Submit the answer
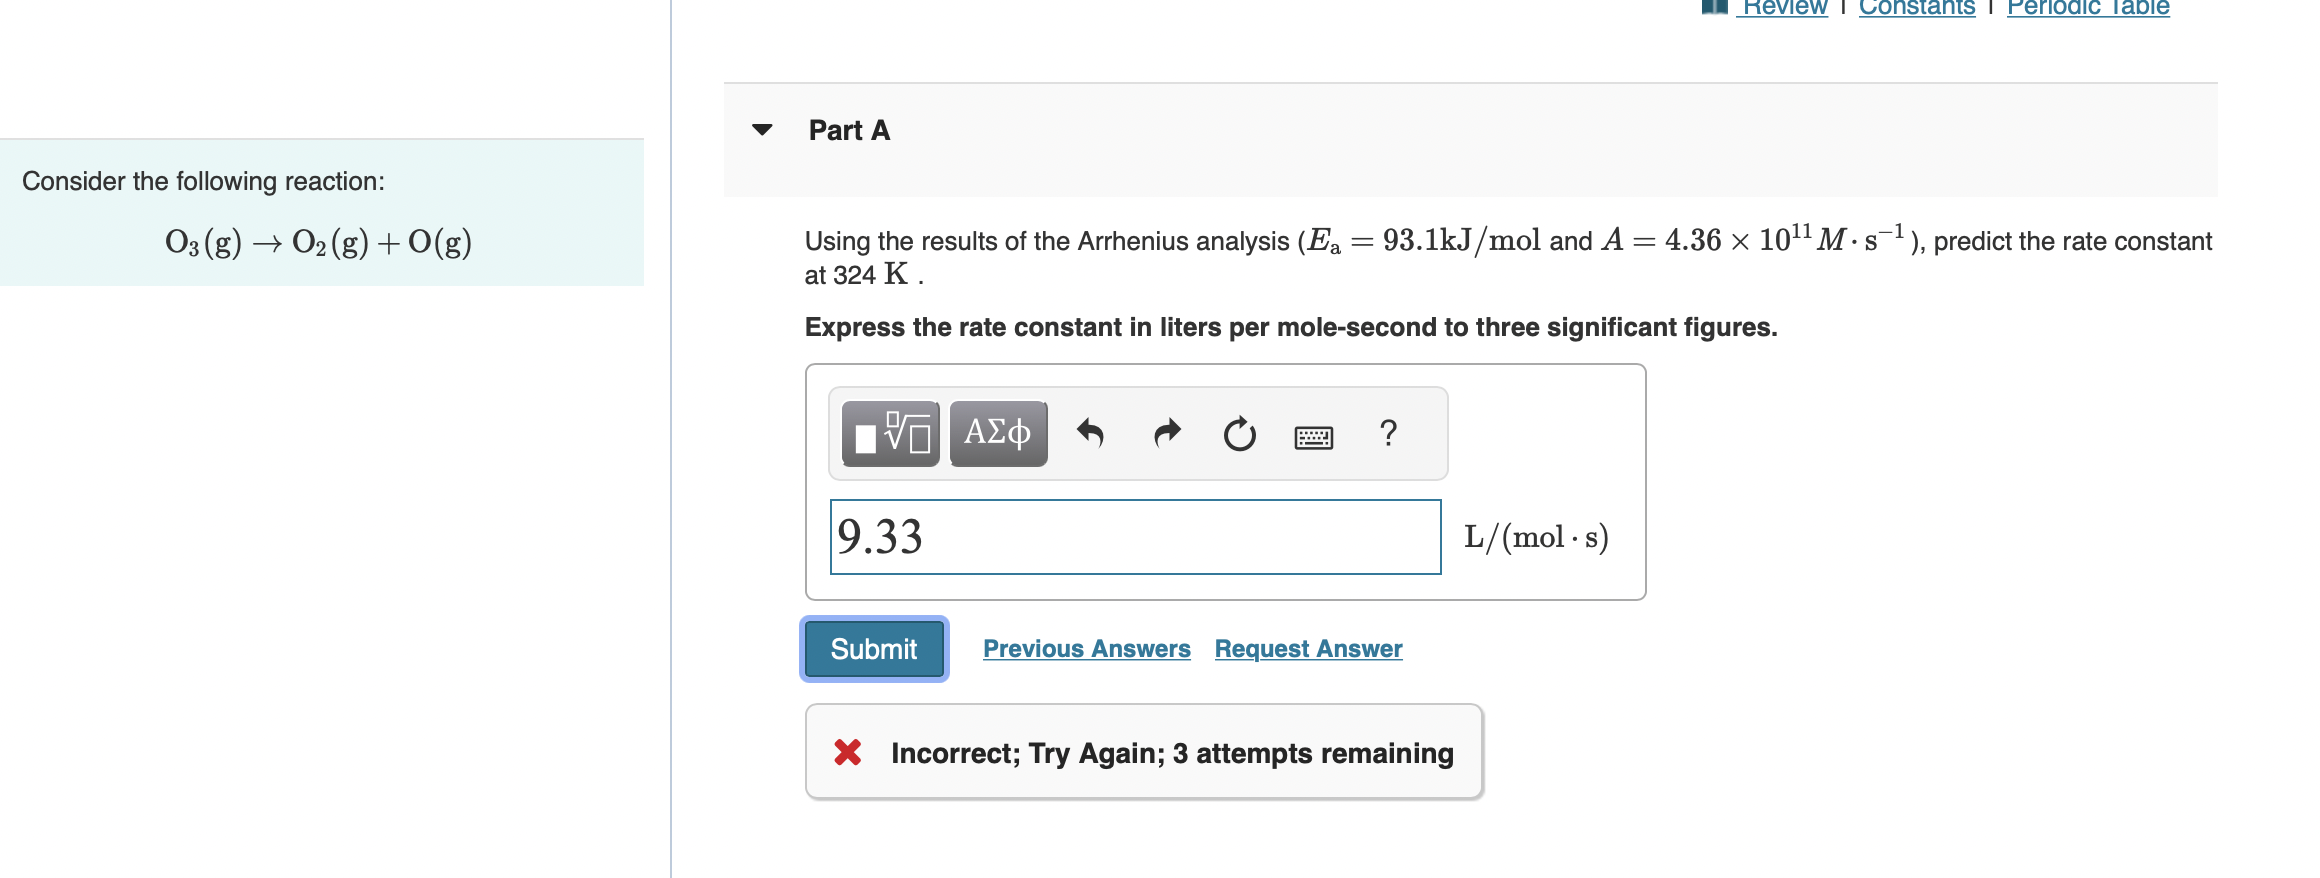The image size is (2320, 878). pos(872,648)
